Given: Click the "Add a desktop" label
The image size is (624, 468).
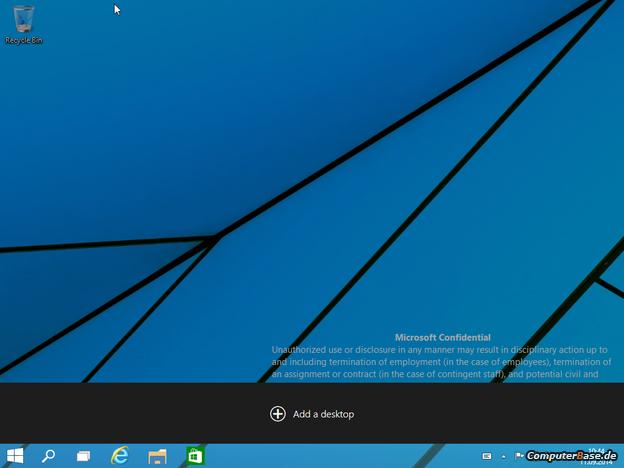Looking at the screenshot, I should [x=323, y=414].
